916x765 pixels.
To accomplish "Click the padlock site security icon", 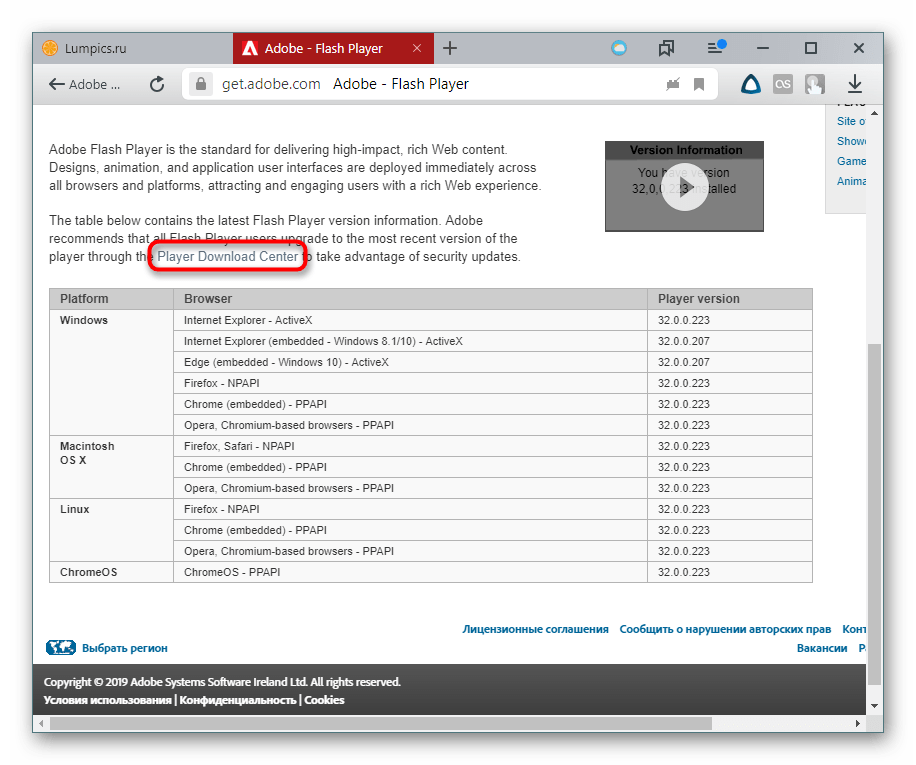I will point(200,84).
